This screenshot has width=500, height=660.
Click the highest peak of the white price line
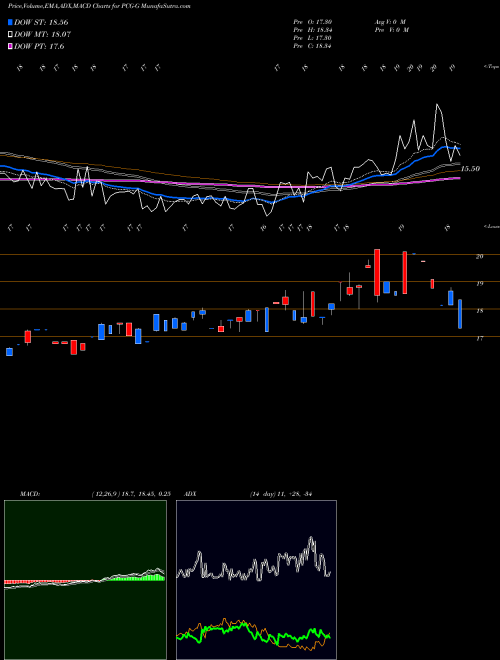(x=437, y=104)
